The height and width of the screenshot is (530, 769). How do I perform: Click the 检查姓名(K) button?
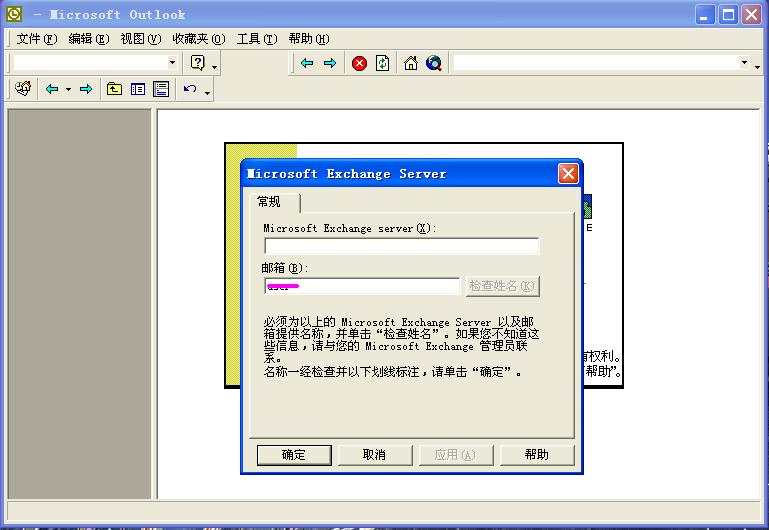(x=502, y=286)
